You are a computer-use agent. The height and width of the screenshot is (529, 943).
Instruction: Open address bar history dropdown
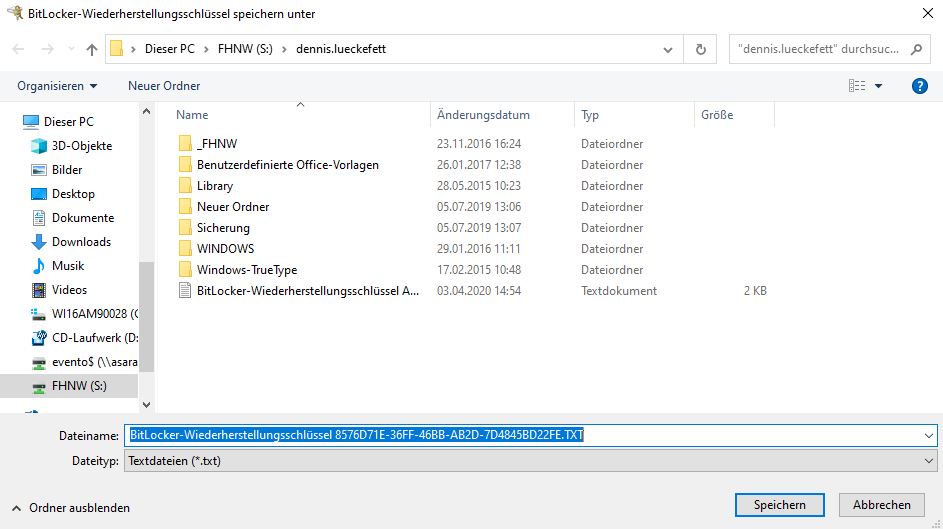(668, 49)
